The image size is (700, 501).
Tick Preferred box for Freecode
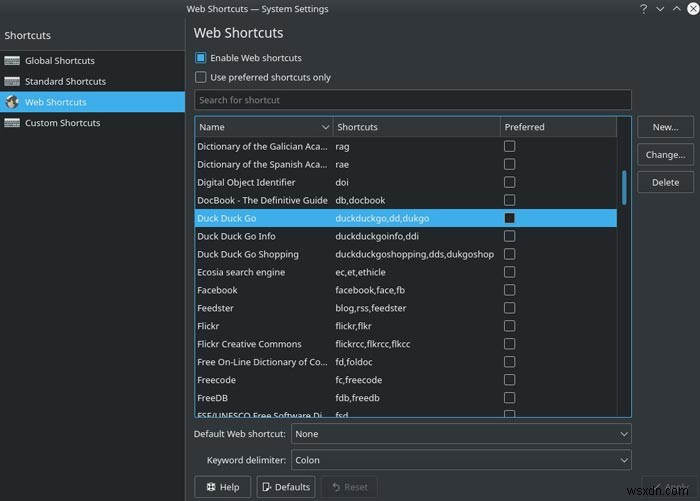tap(509, 380)
